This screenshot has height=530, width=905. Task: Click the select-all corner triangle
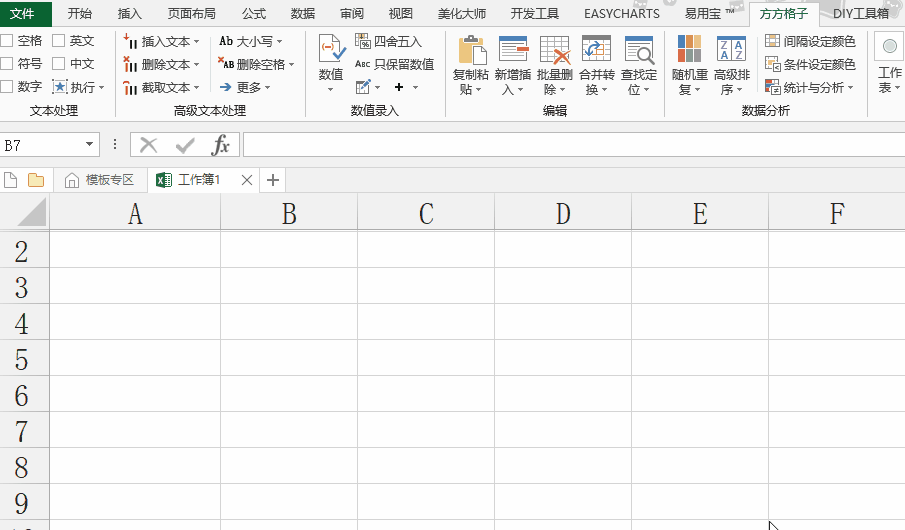coord(32,212)
